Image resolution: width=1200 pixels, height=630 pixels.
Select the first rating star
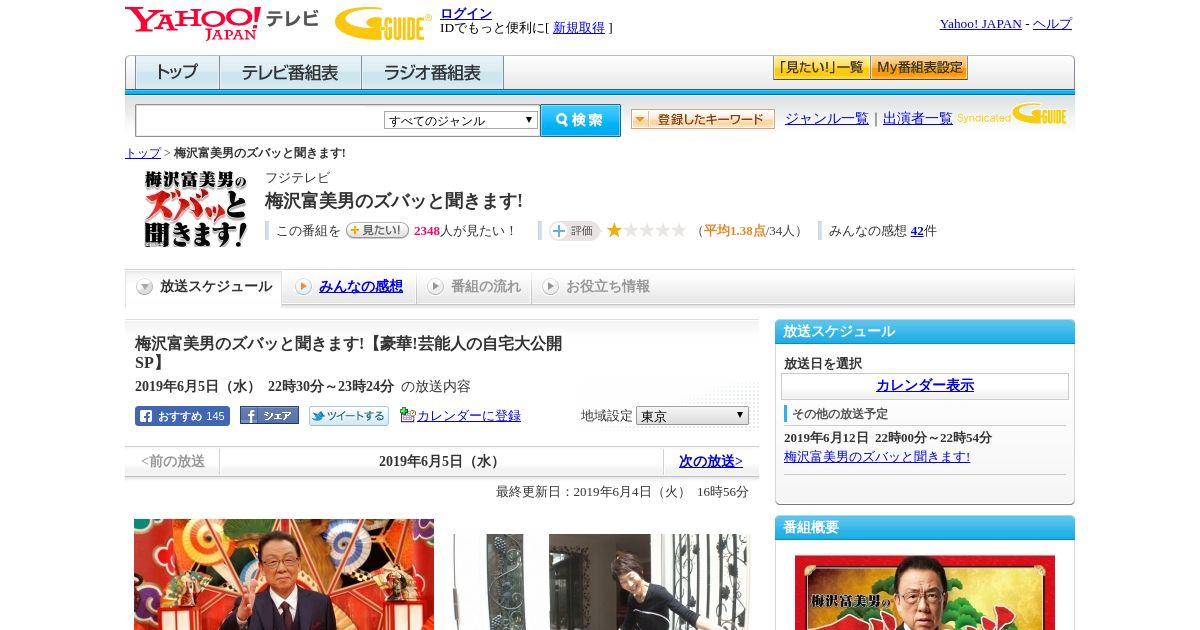click(x=614, y=230)
